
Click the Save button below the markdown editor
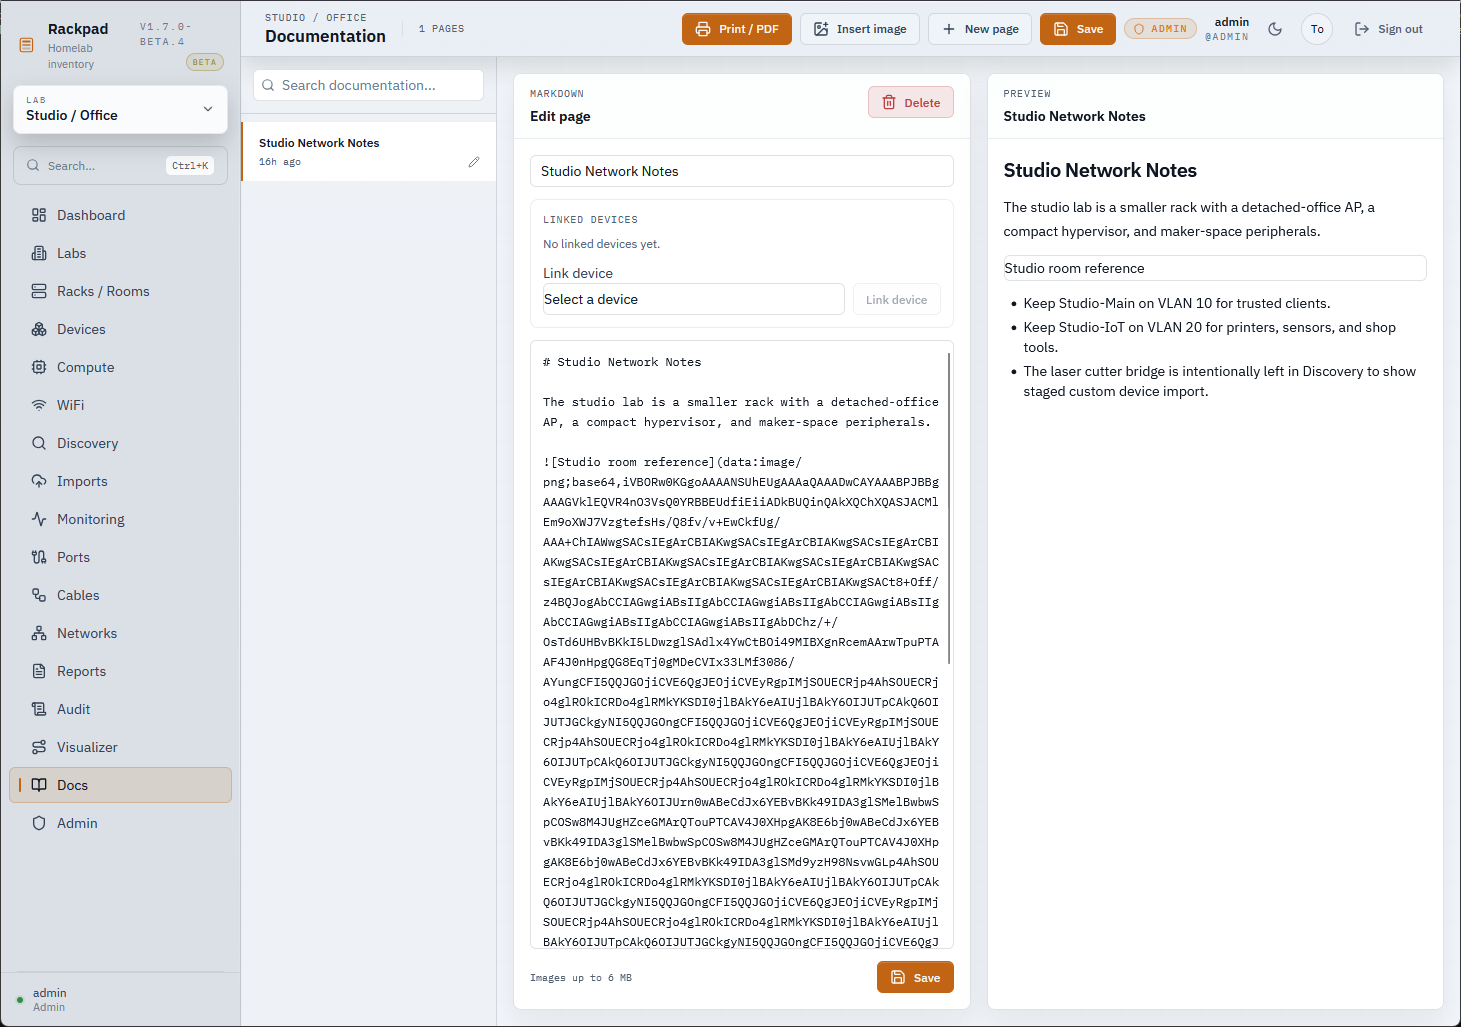915,977
